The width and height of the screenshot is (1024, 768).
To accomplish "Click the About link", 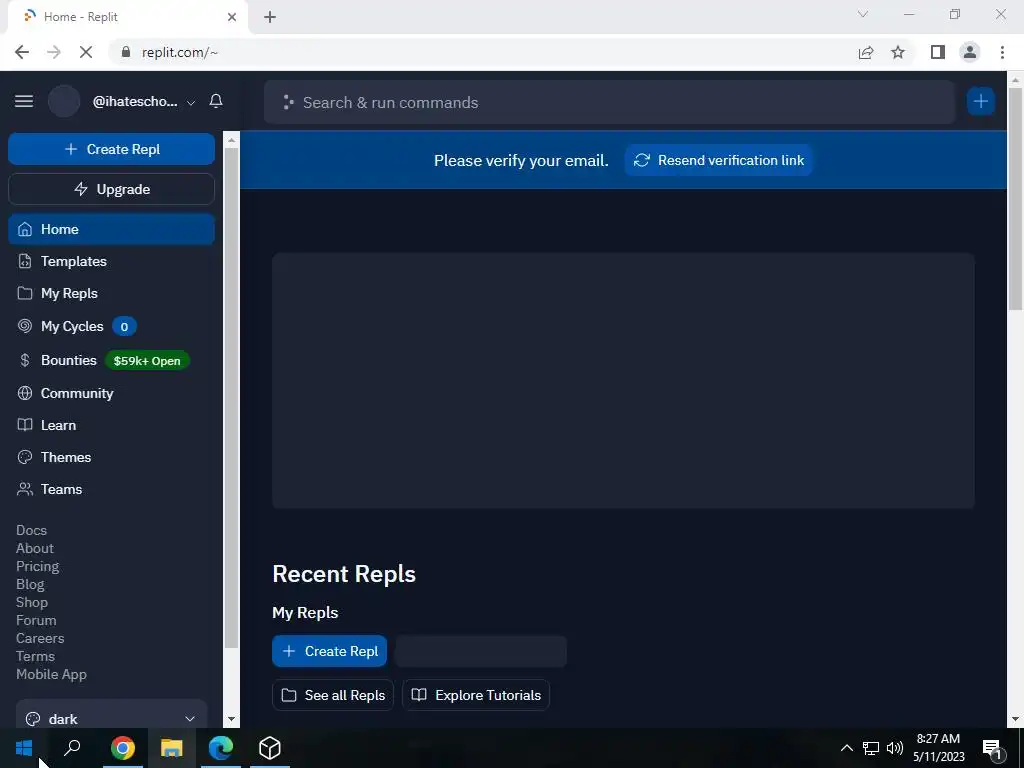I will pyautogui.click(x=35, y=548).
